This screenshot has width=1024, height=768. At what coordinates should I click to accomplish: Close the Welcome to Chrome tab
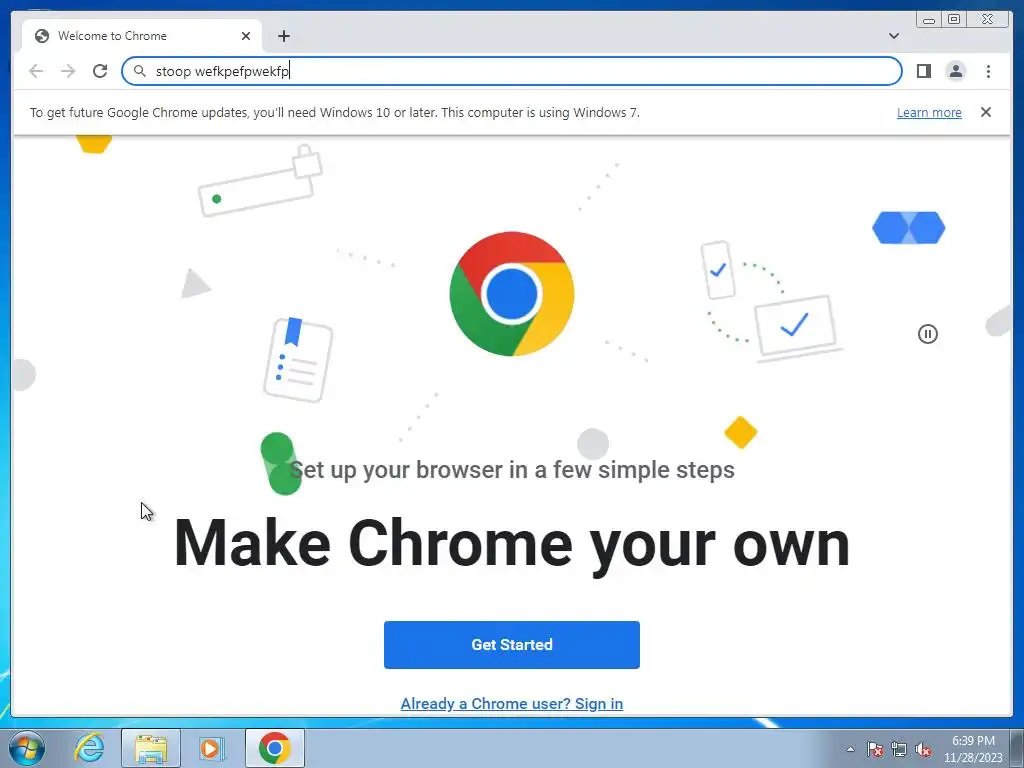(x=246, y=36)
